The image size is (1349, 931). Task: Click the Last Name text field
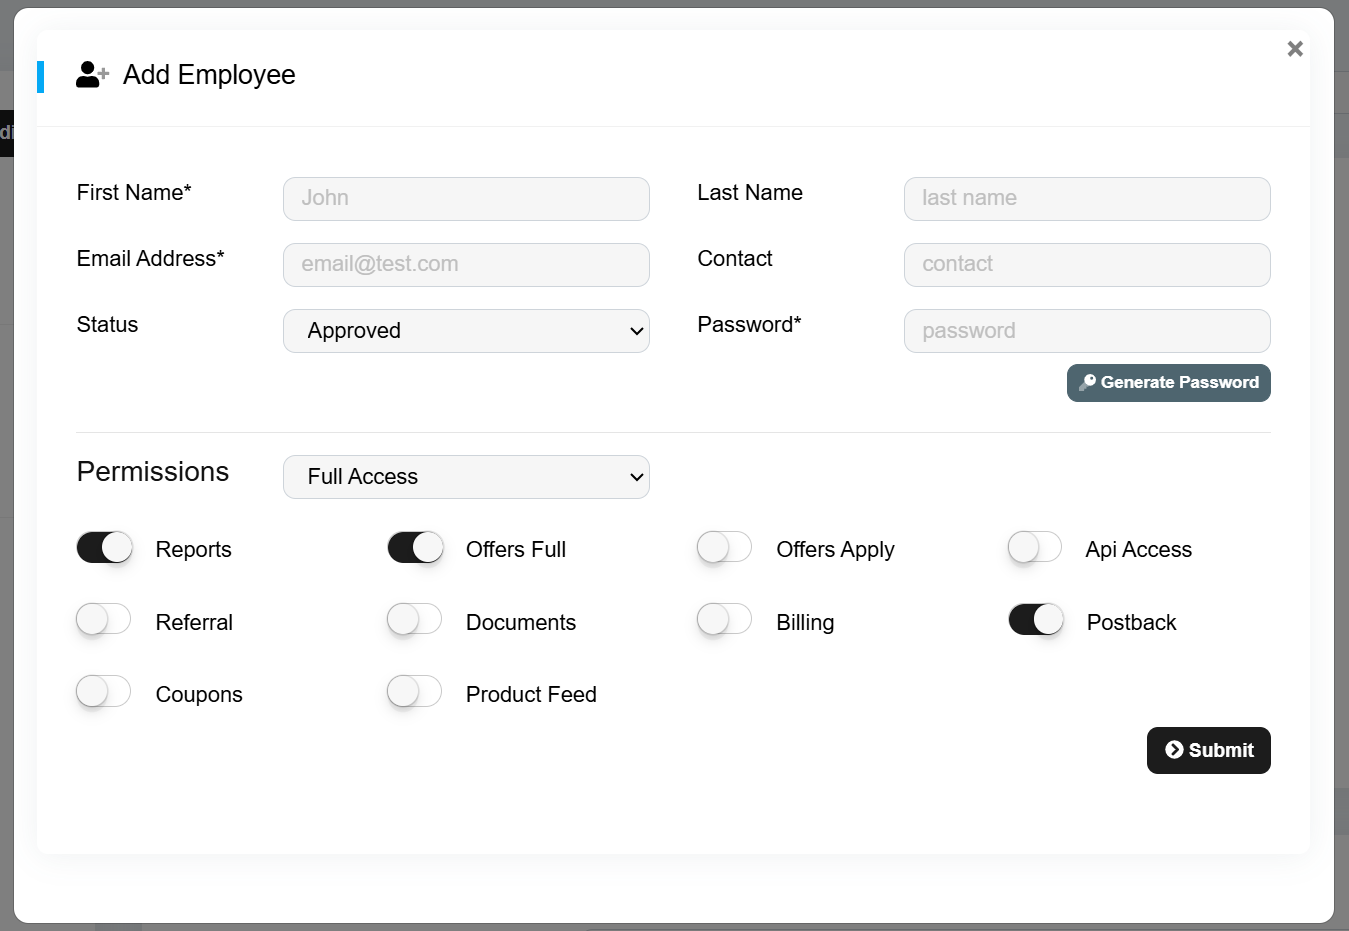[1087, 199]
